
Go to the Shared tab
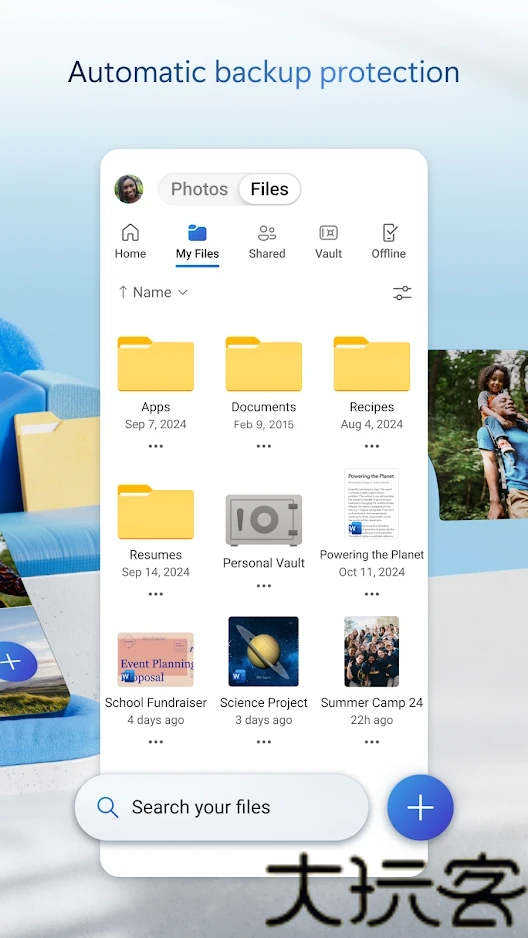(x=267, y=242)
